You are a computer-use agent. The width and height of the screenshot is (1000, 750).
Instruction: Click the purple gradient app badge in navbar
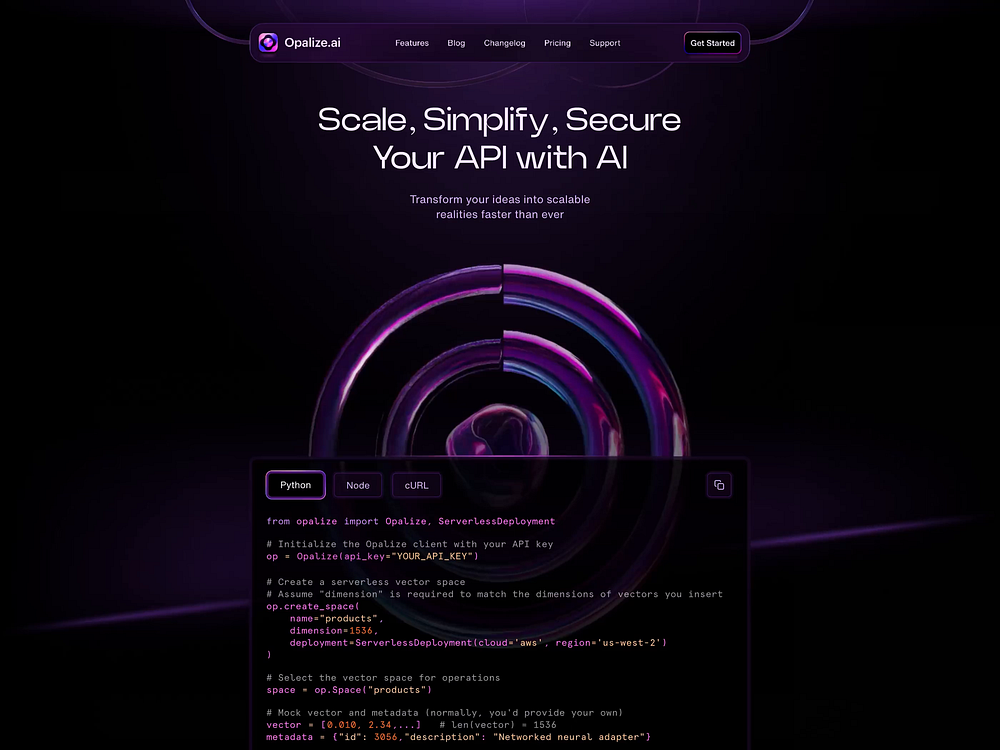point(268,42)
